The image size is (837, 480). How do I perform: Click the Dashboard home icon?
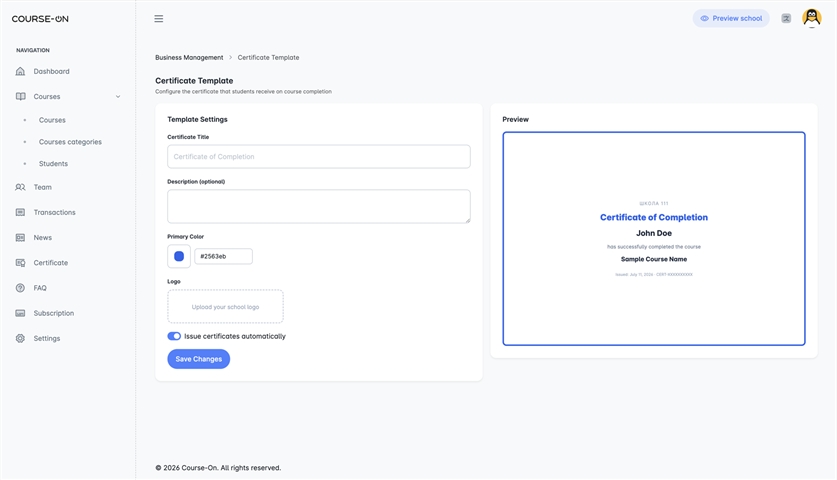coord(20,72)
